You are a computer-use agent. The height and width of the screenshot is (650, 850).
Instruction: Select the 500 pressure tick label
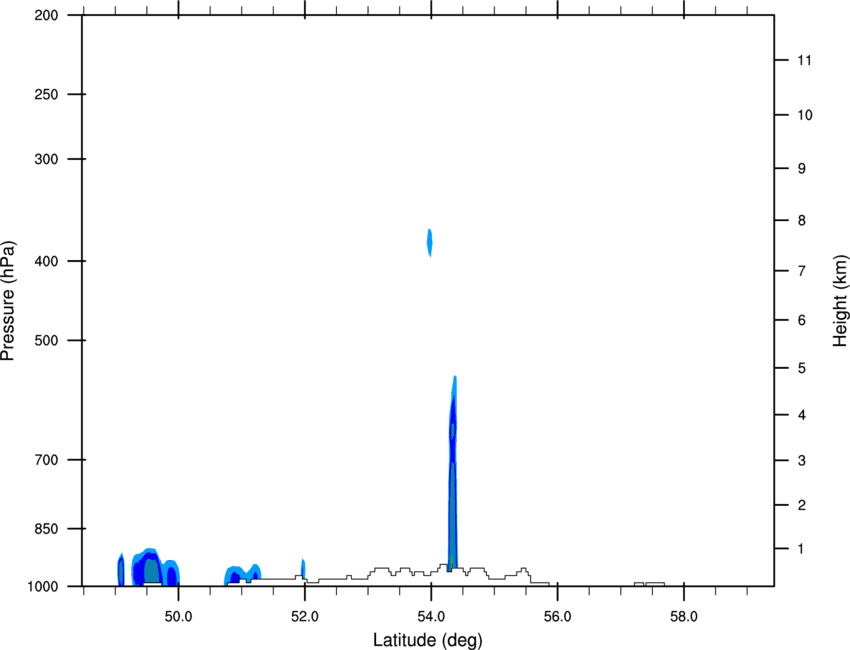tap(46, 340)
